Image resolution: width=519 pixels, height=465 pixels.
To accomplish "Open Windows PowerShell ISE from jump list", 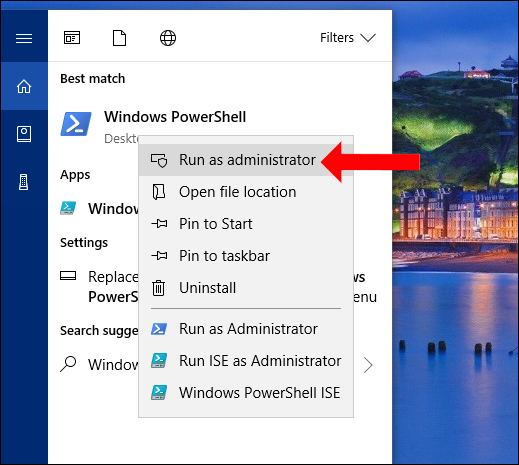I will pyautogui.click(x=246, y=393).
